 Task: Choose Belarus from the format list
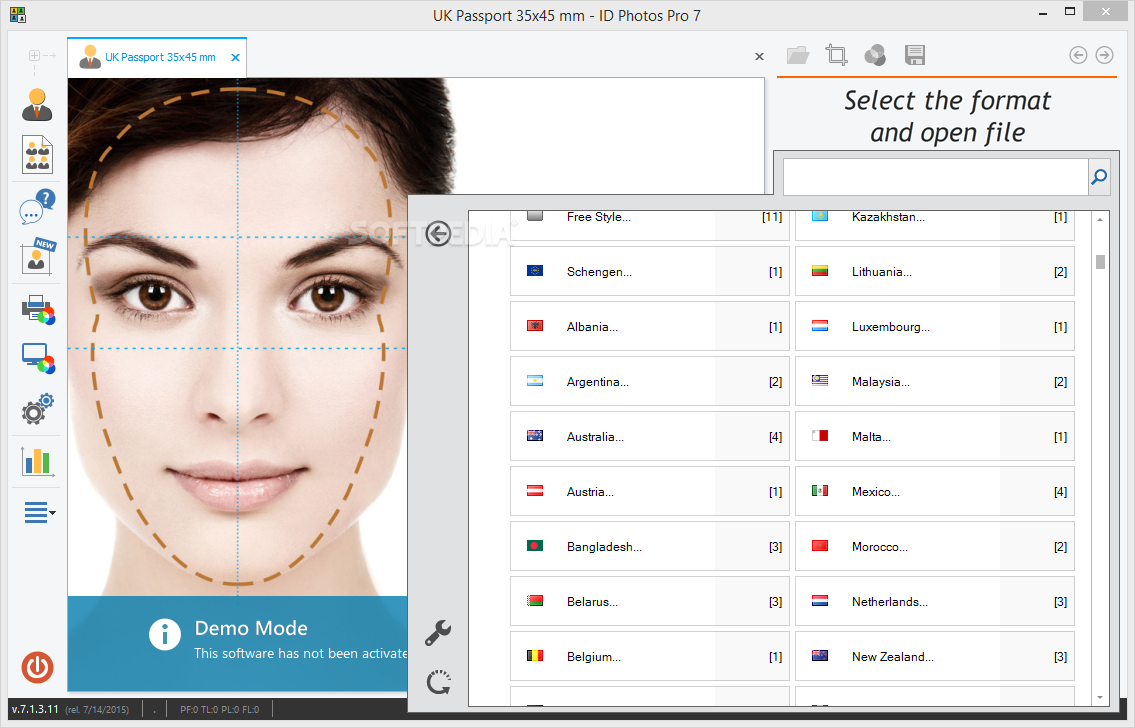point(649,601)
